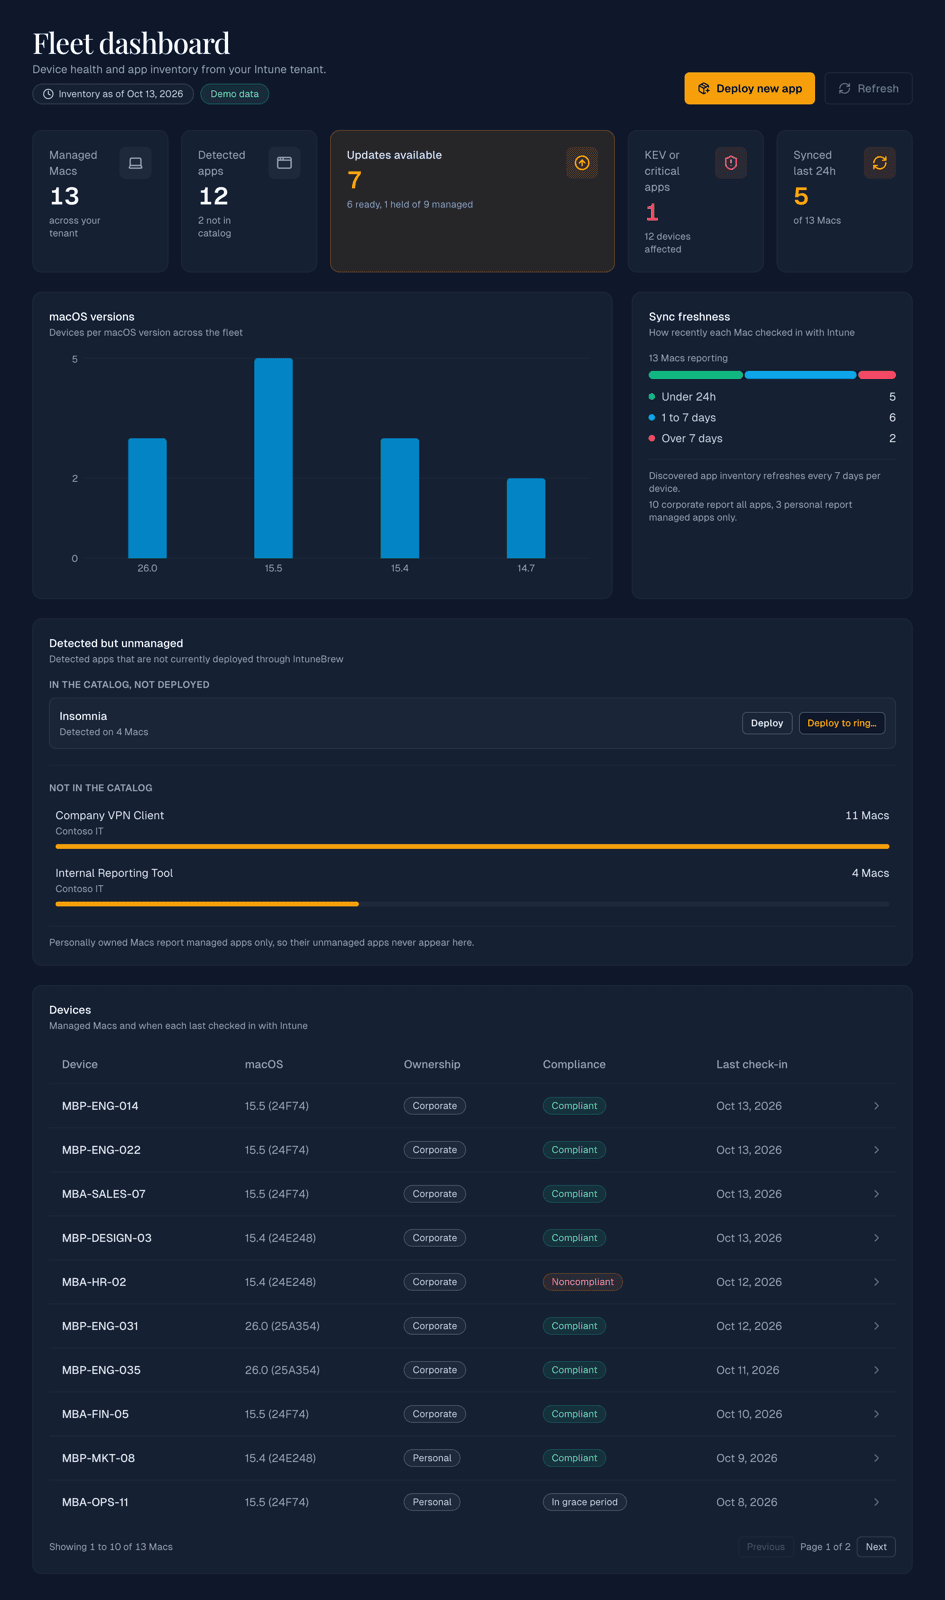Deploy the Insomnia app
This screenshot has width=945, height=1600.
point(767,723)
